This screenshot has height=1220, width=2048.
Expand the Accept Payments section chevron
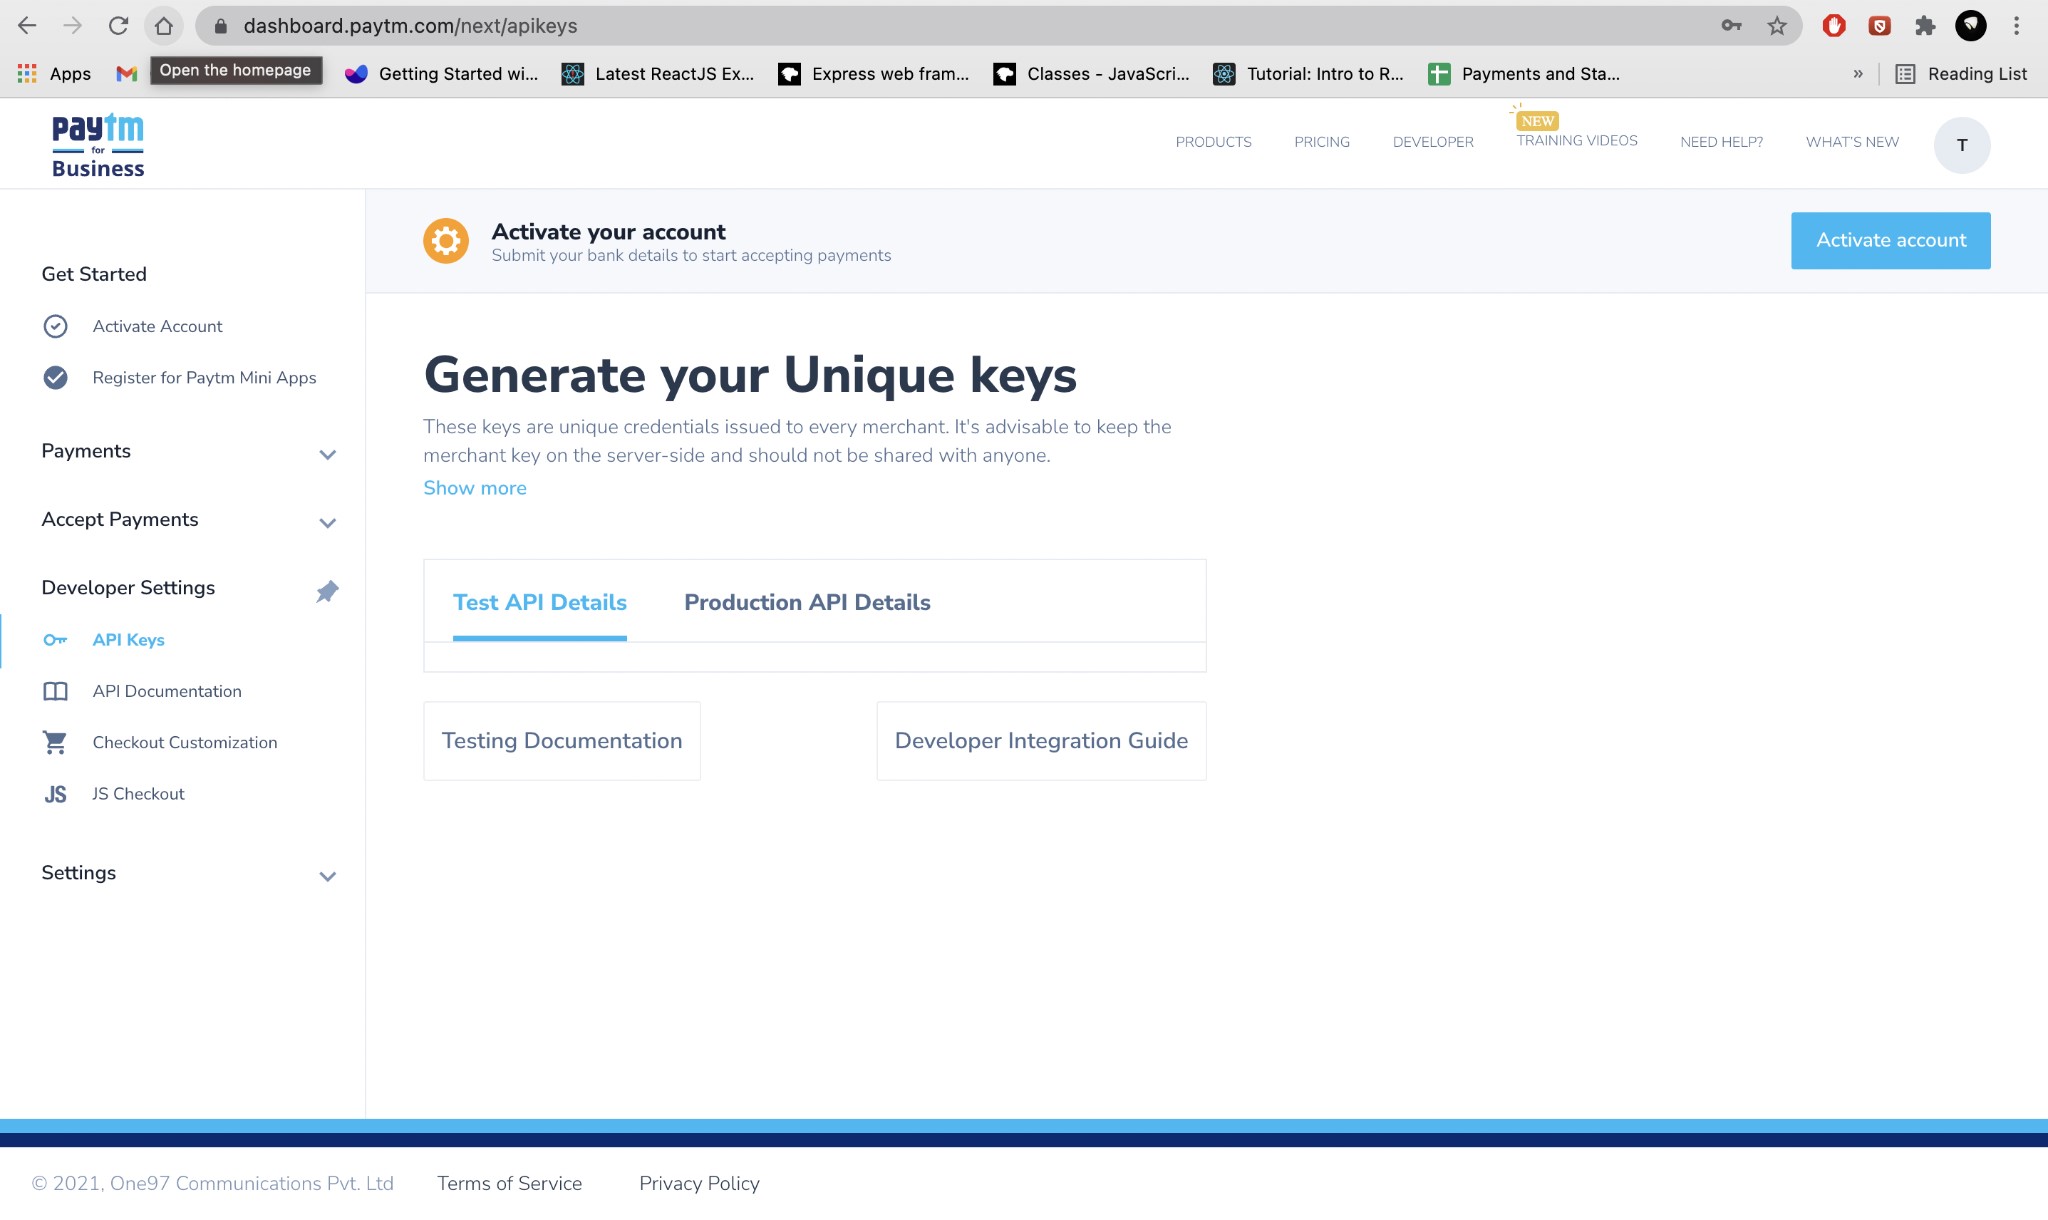(x=327, y=522)
